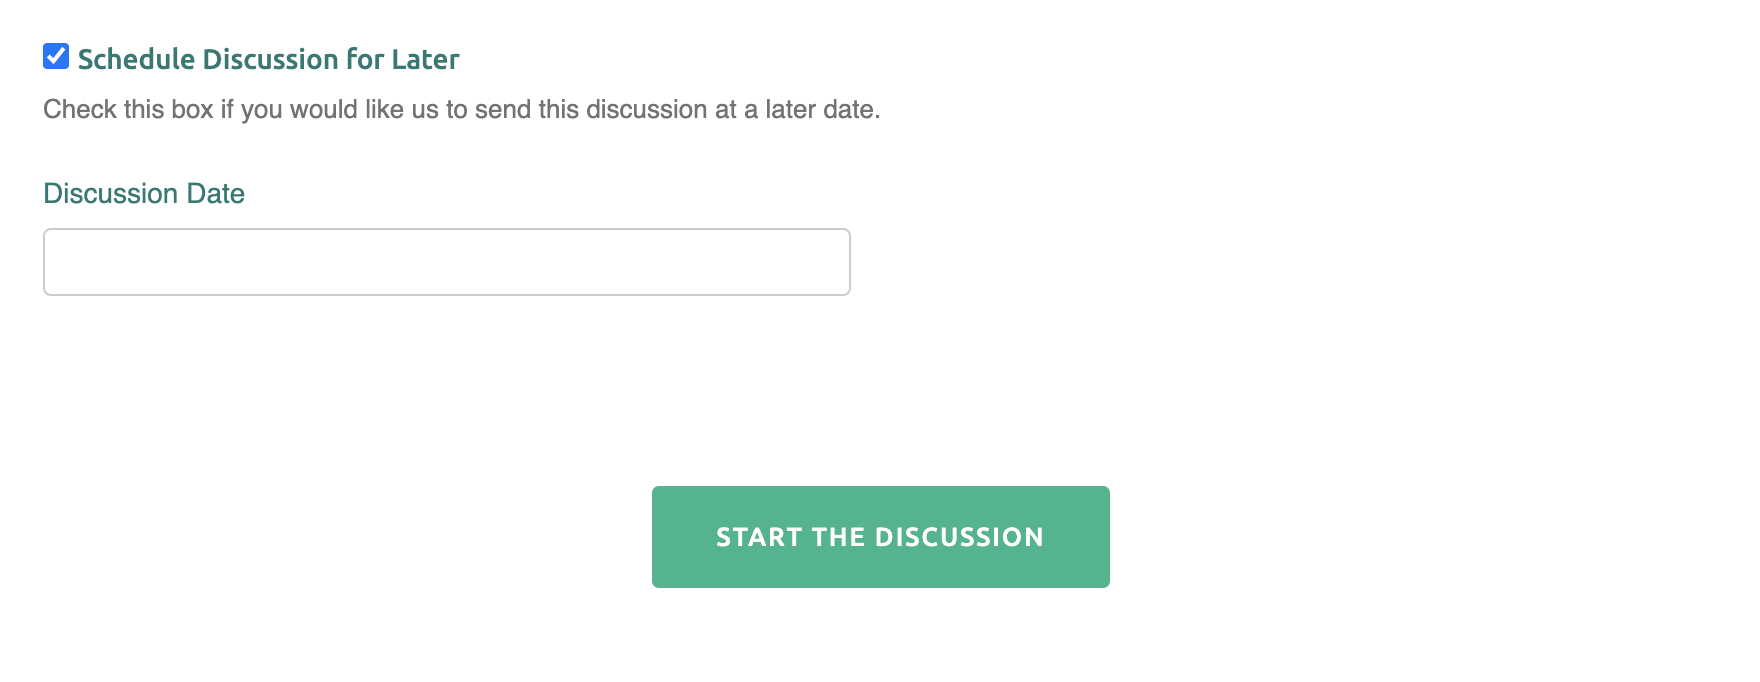This screenshot has height=682, width=1760.
Task: Click the Start the Discussion button
Action: point(880,537)
